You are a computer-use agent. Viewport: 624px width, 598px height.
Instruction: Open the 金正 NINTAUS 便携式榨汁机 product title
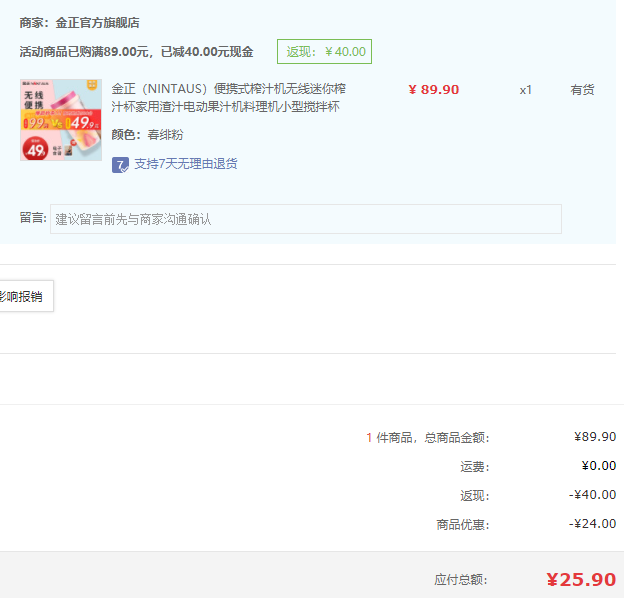229,97
